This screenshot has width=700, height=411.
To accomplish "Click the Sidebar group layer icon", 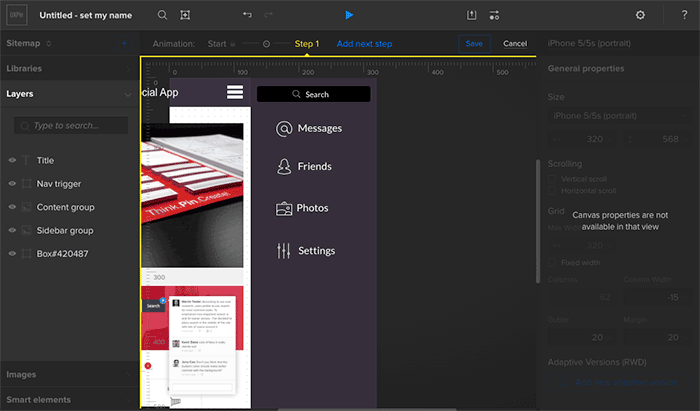I will pyautogui.click(x=26, y=230).
